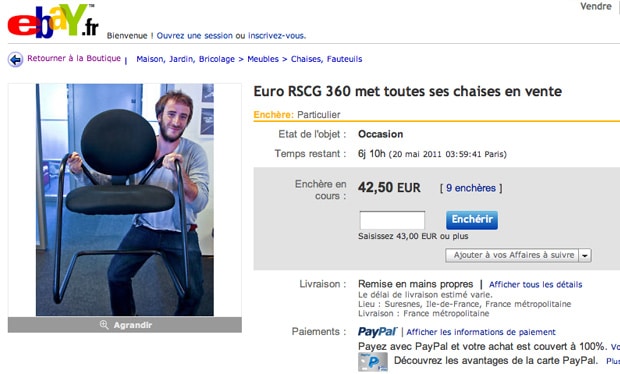Click the Enchérir button
The width and height of the screenshot is (620, 374).
[472, 220]
